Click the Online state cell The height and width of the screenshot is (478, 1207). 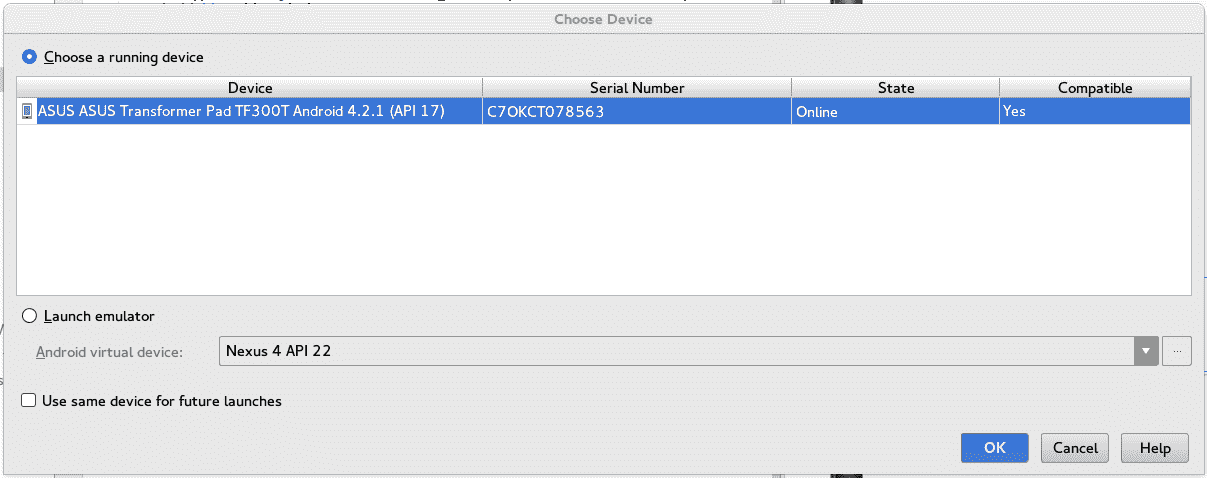[x=896, y=112]
